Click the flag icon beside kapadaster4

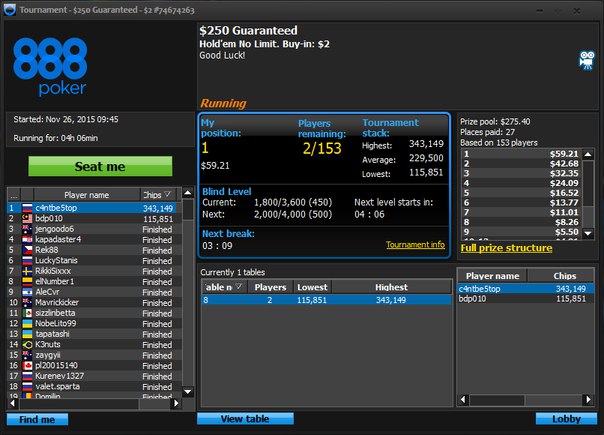[27, 240]
